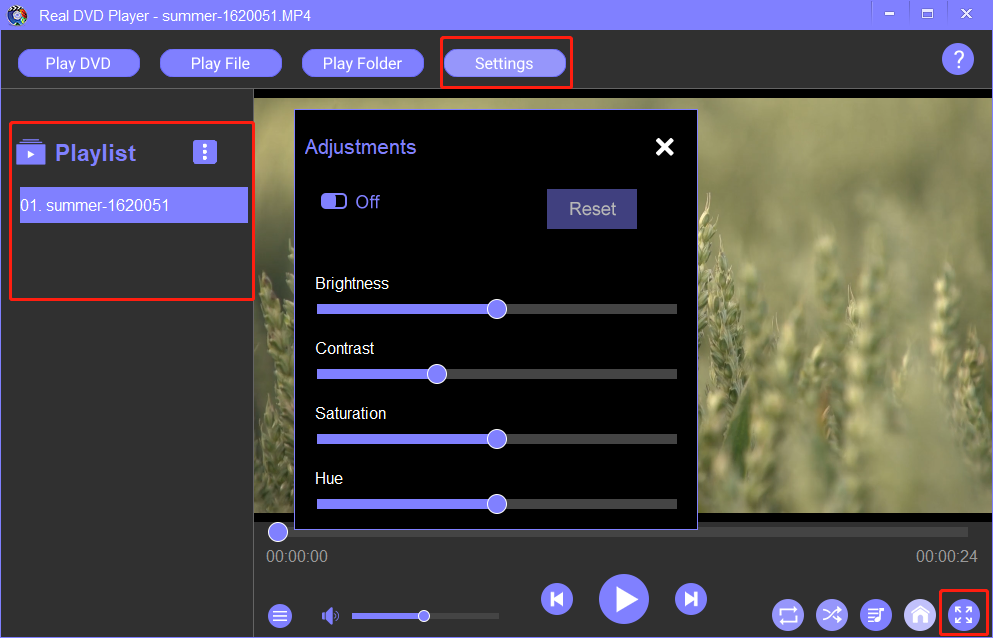This screenshot has height=638, width=993.
Task: Click the Contrast slider handle
Action: click(436, 374)
